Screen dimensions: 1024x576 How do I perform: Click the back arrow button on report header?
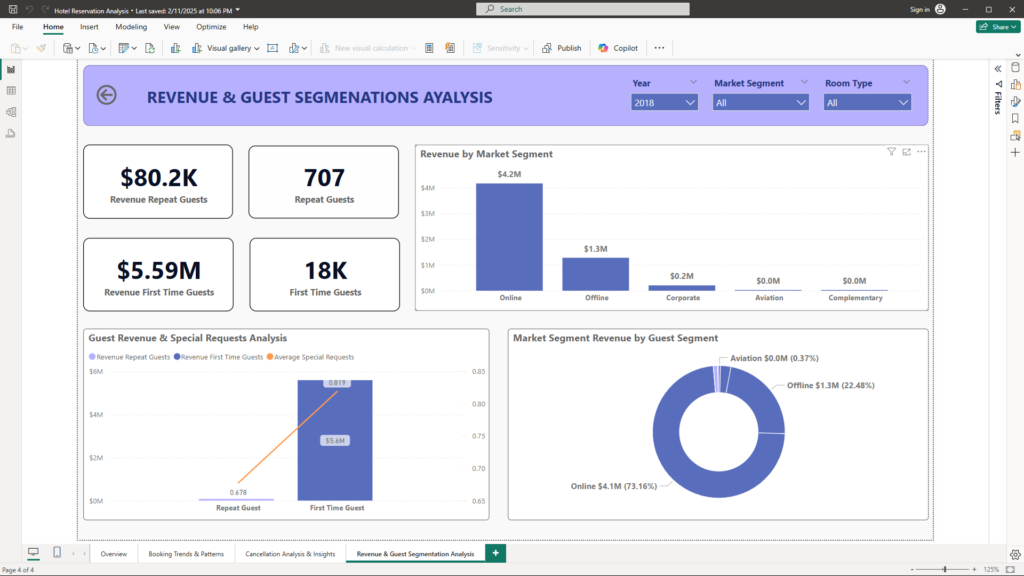[x=106, y=95]
